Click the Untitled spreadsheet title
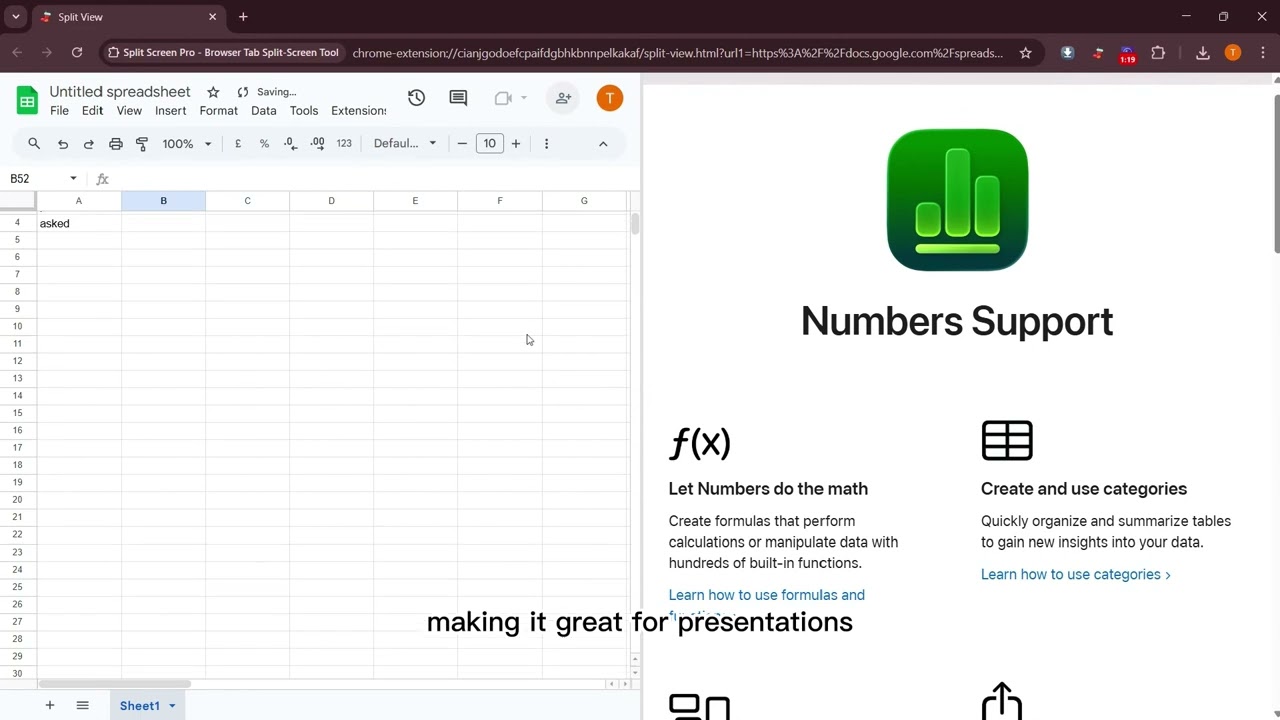The width and height of the screenshot is (1280, 720). point(120,92)
